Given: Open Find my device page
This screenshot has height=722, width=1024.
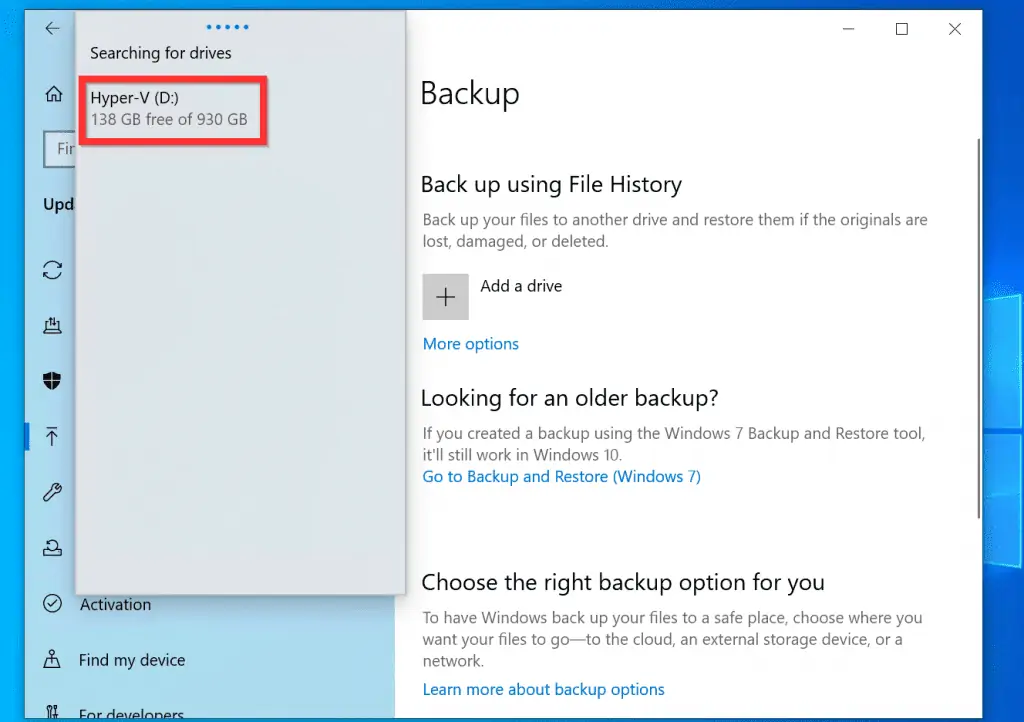Looking at the screenshot, I should point(131,660).
